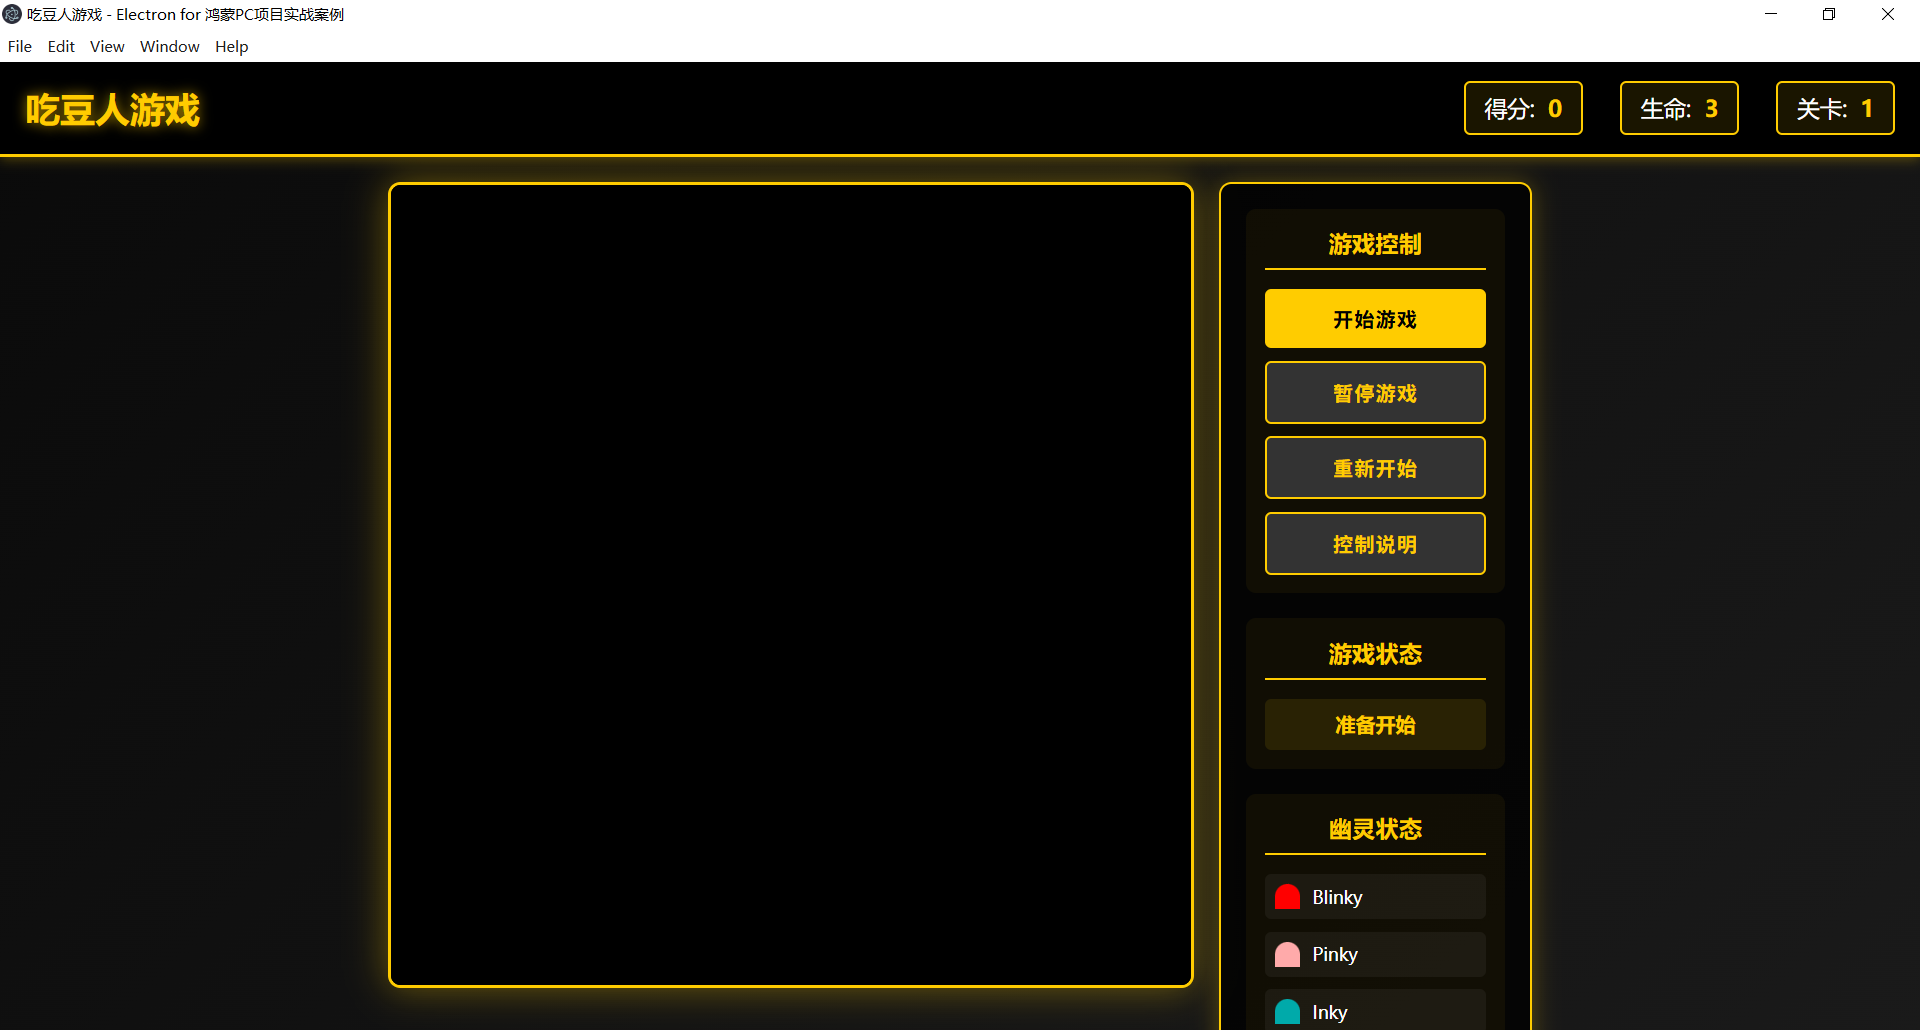Screen dimensions: 1920x1030
Task: Click the Electron app icon in title bar
Action: (12, 14)
